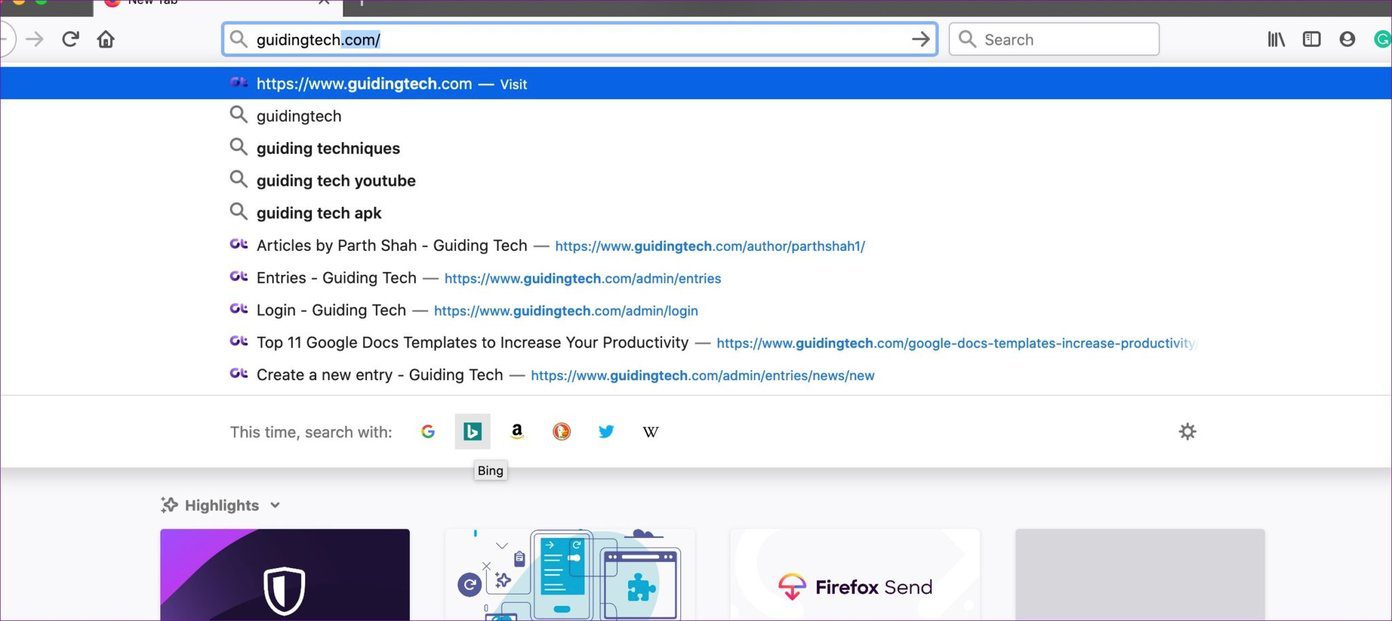Search this time with Google
The height and width of the screenshot is (621, 1392).
428,432
